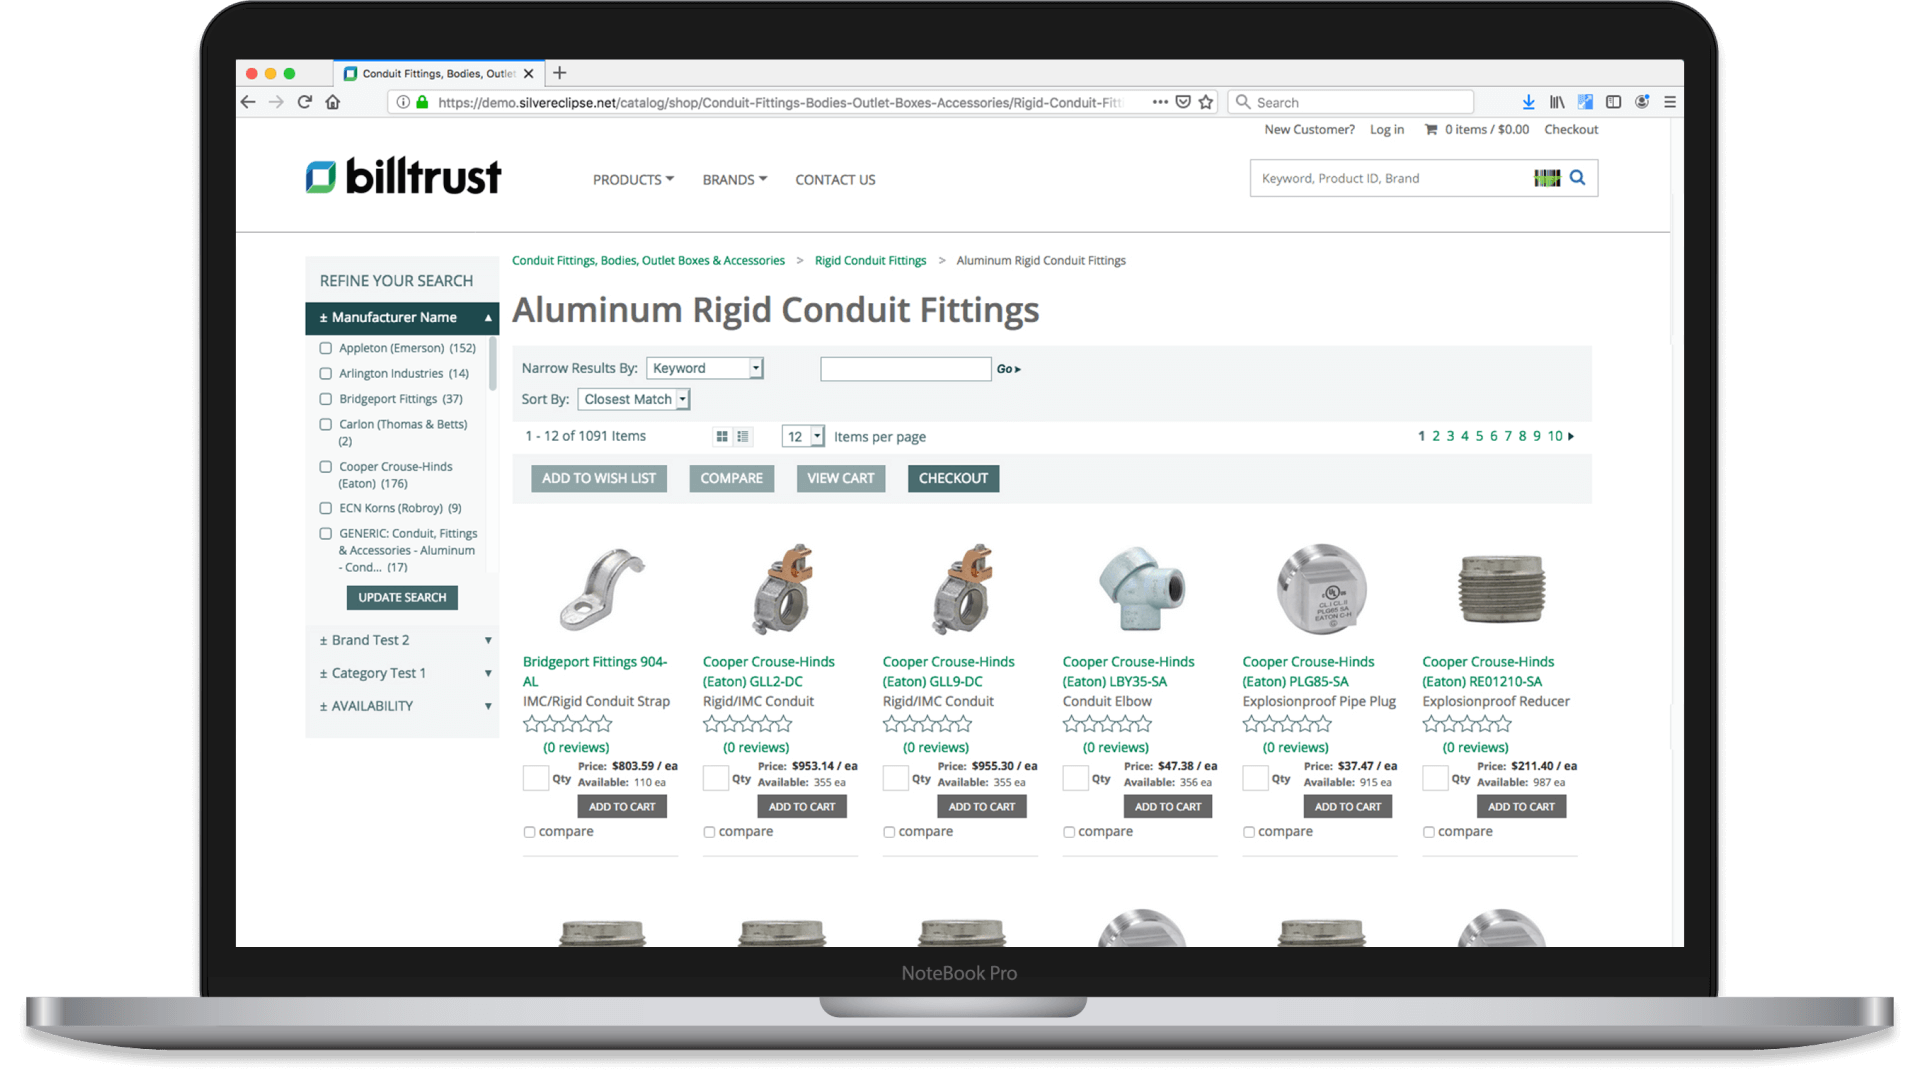
Task: Click UPDATE SEARCH button
Action: [x=402, y=598]
